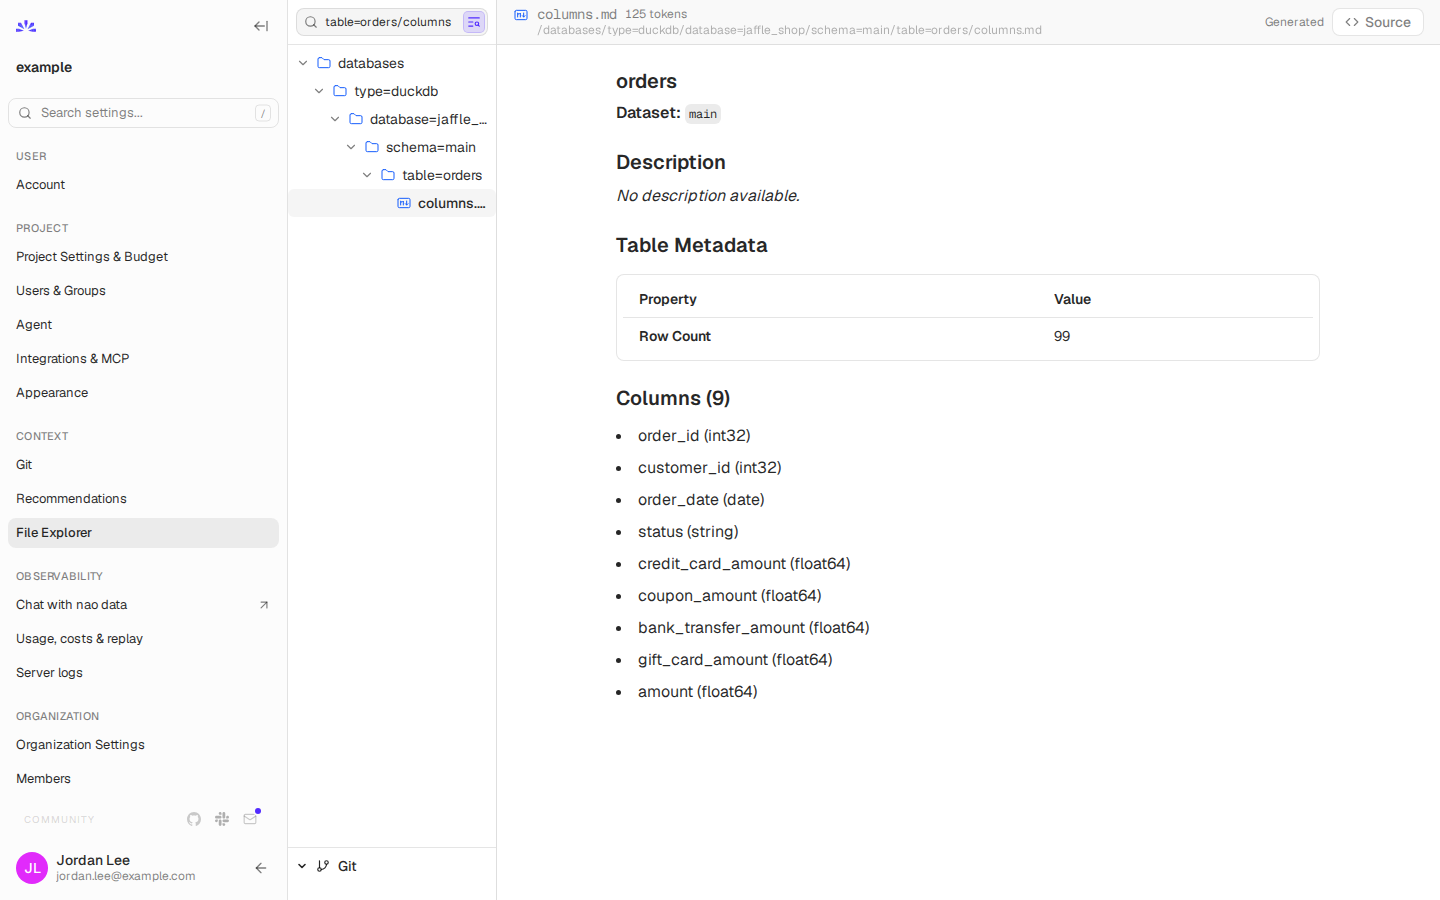Collapse the table=orders folder chevron
1440x900 pixels.
click(x=367, y=175)
